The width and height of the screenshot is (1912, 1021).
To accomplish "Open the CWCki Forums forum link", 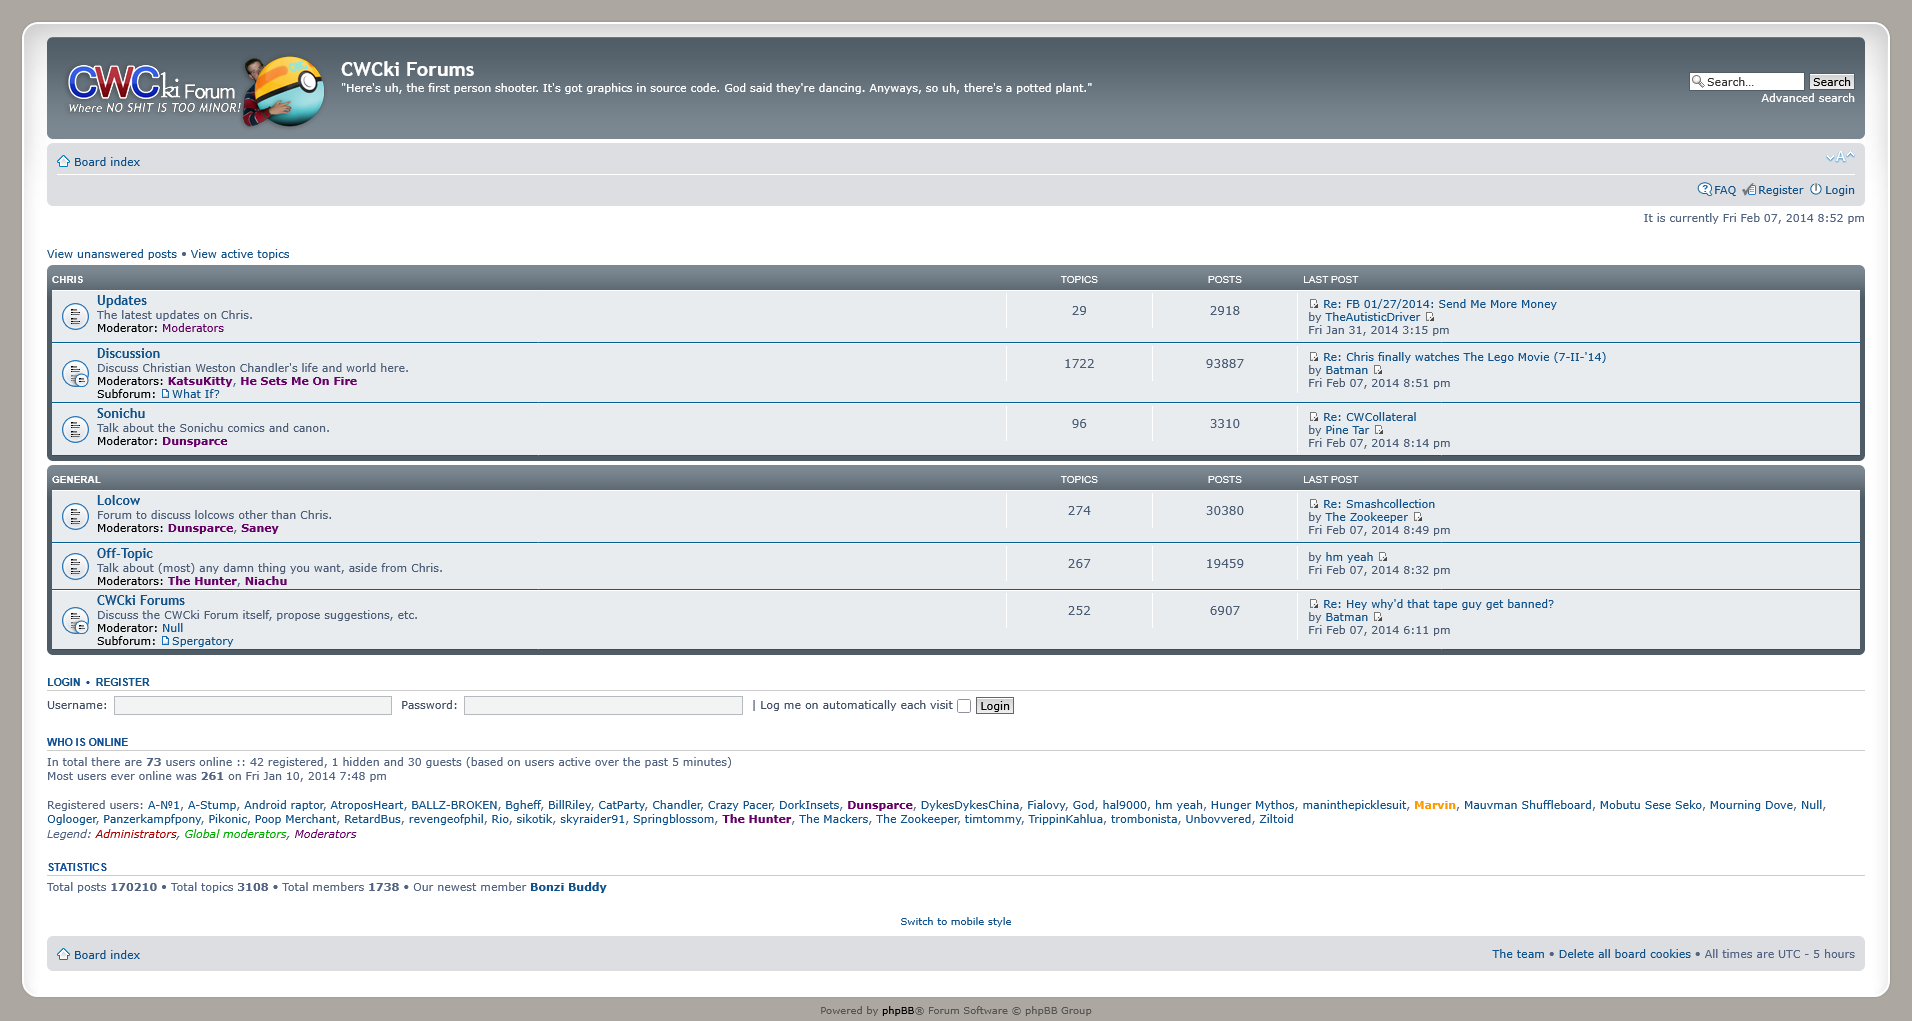I will [x=141, y=600].
